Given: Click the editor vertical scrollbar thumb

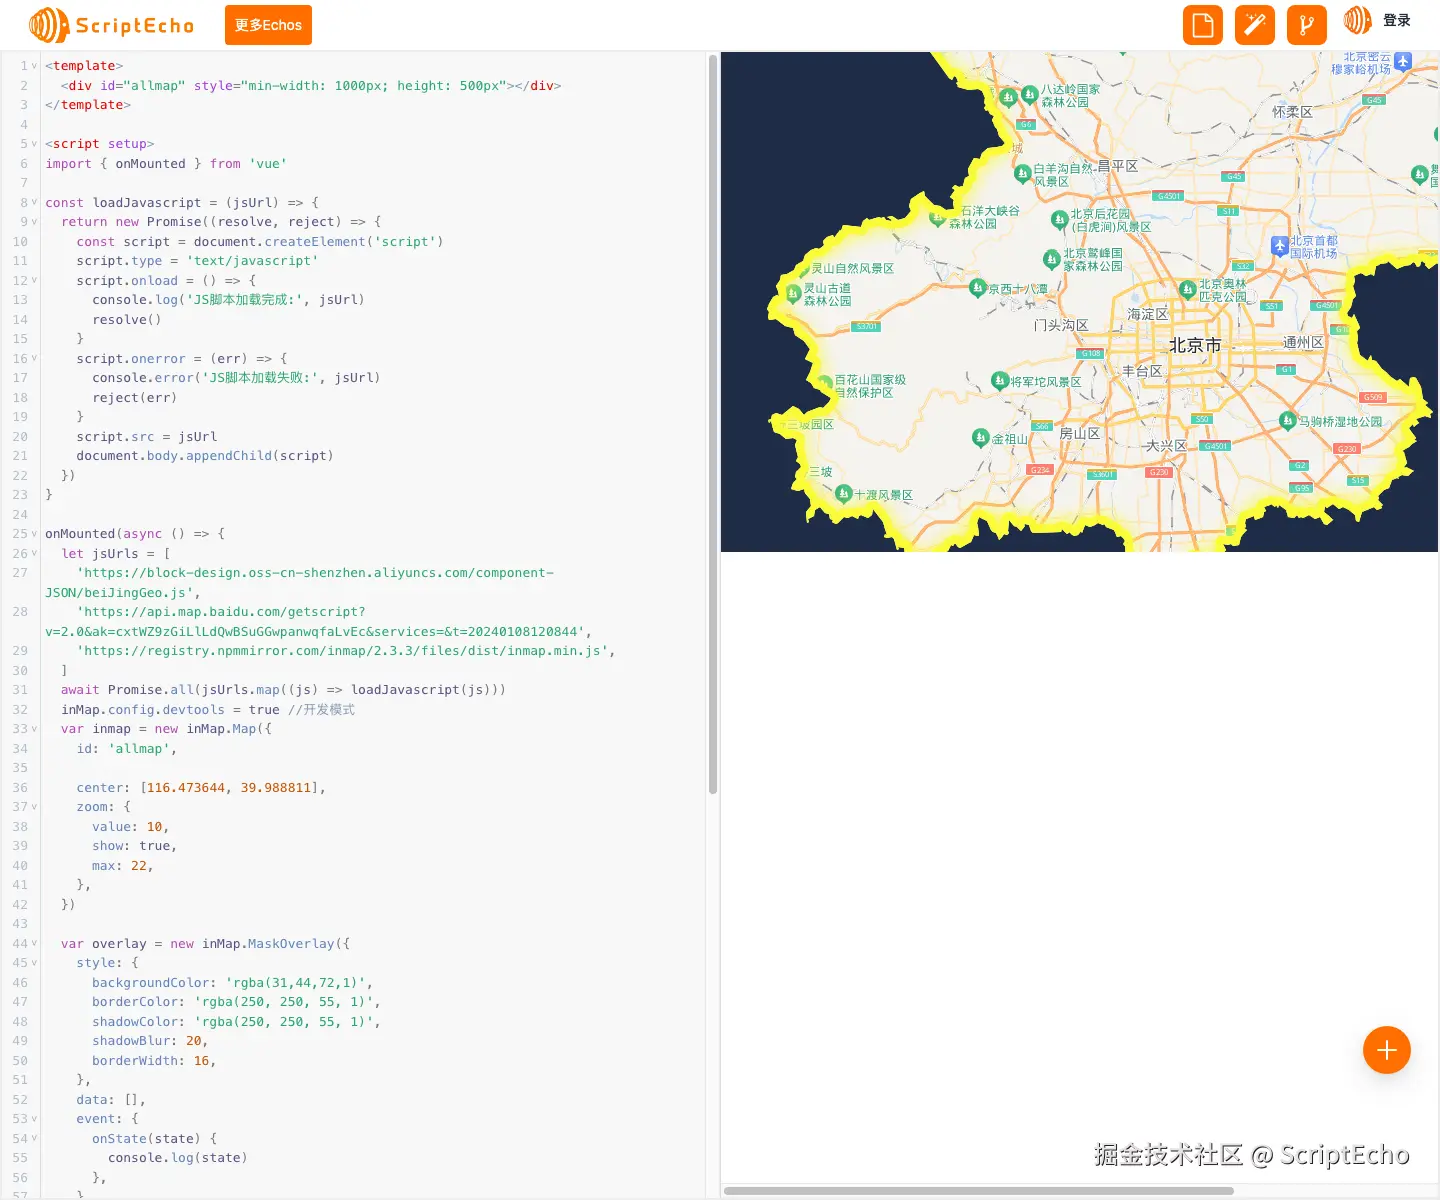Looking at the screenshot, I should click(x=713, y=424).
